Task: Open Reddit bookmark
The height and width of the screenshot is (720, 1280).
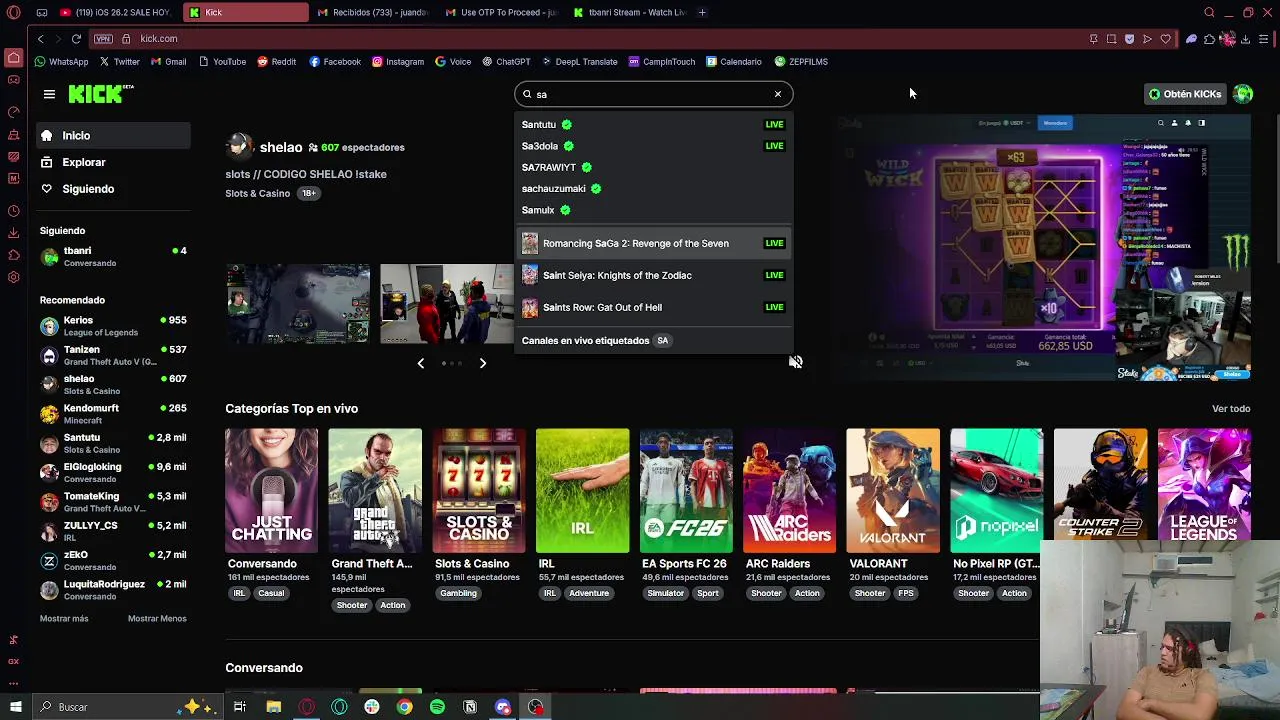Action: pos(277,62)
